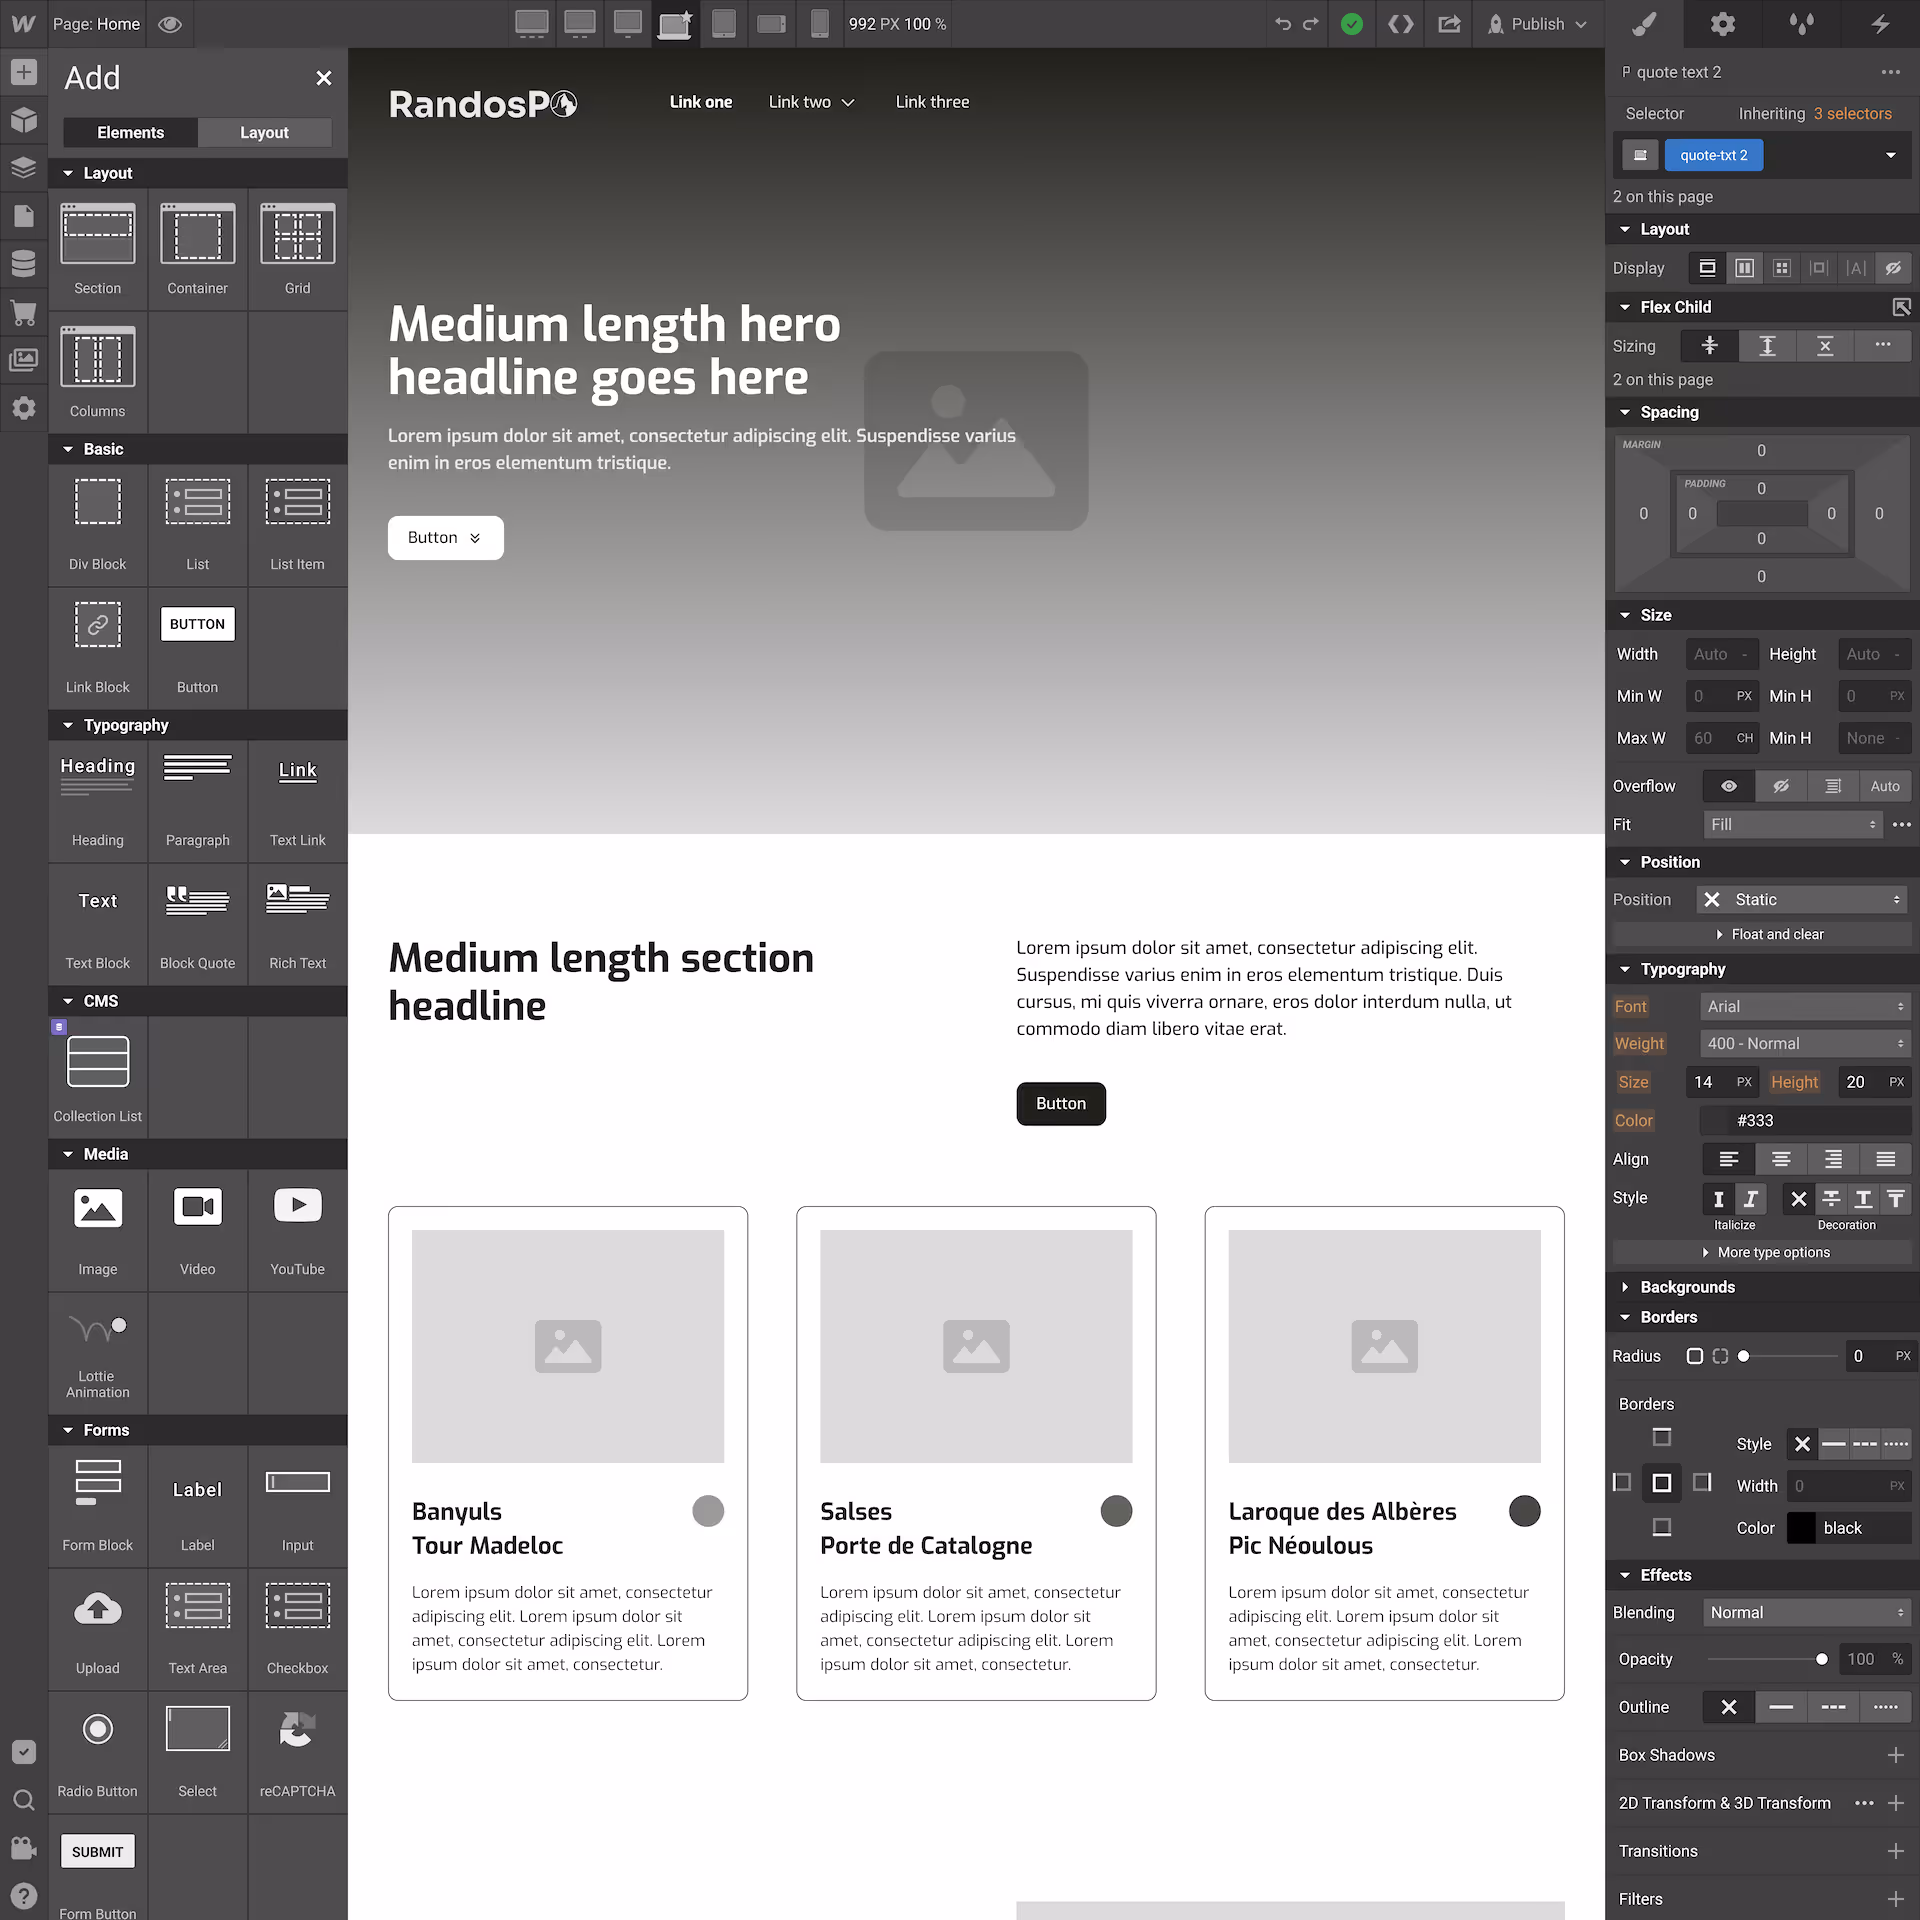Open the Position Static dropdown
This screenshot has height=1920, width=1920.
(x=1800, y=899)
